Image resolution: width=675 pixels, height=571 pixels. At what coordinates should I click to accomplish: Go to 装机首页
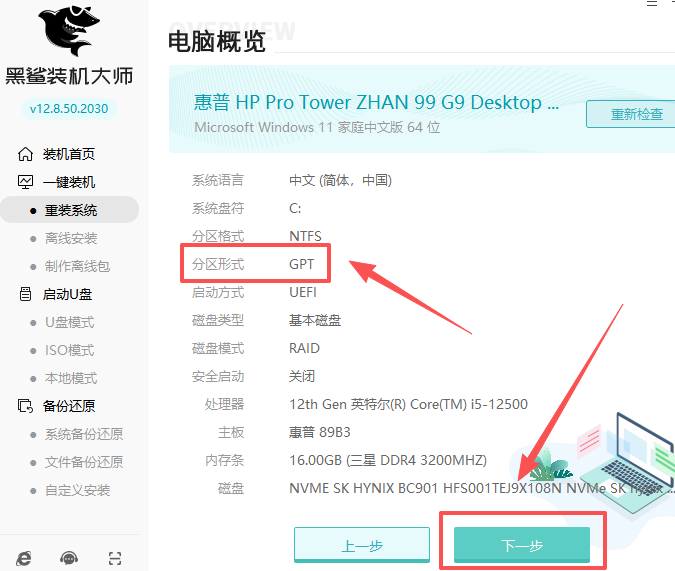69,154
